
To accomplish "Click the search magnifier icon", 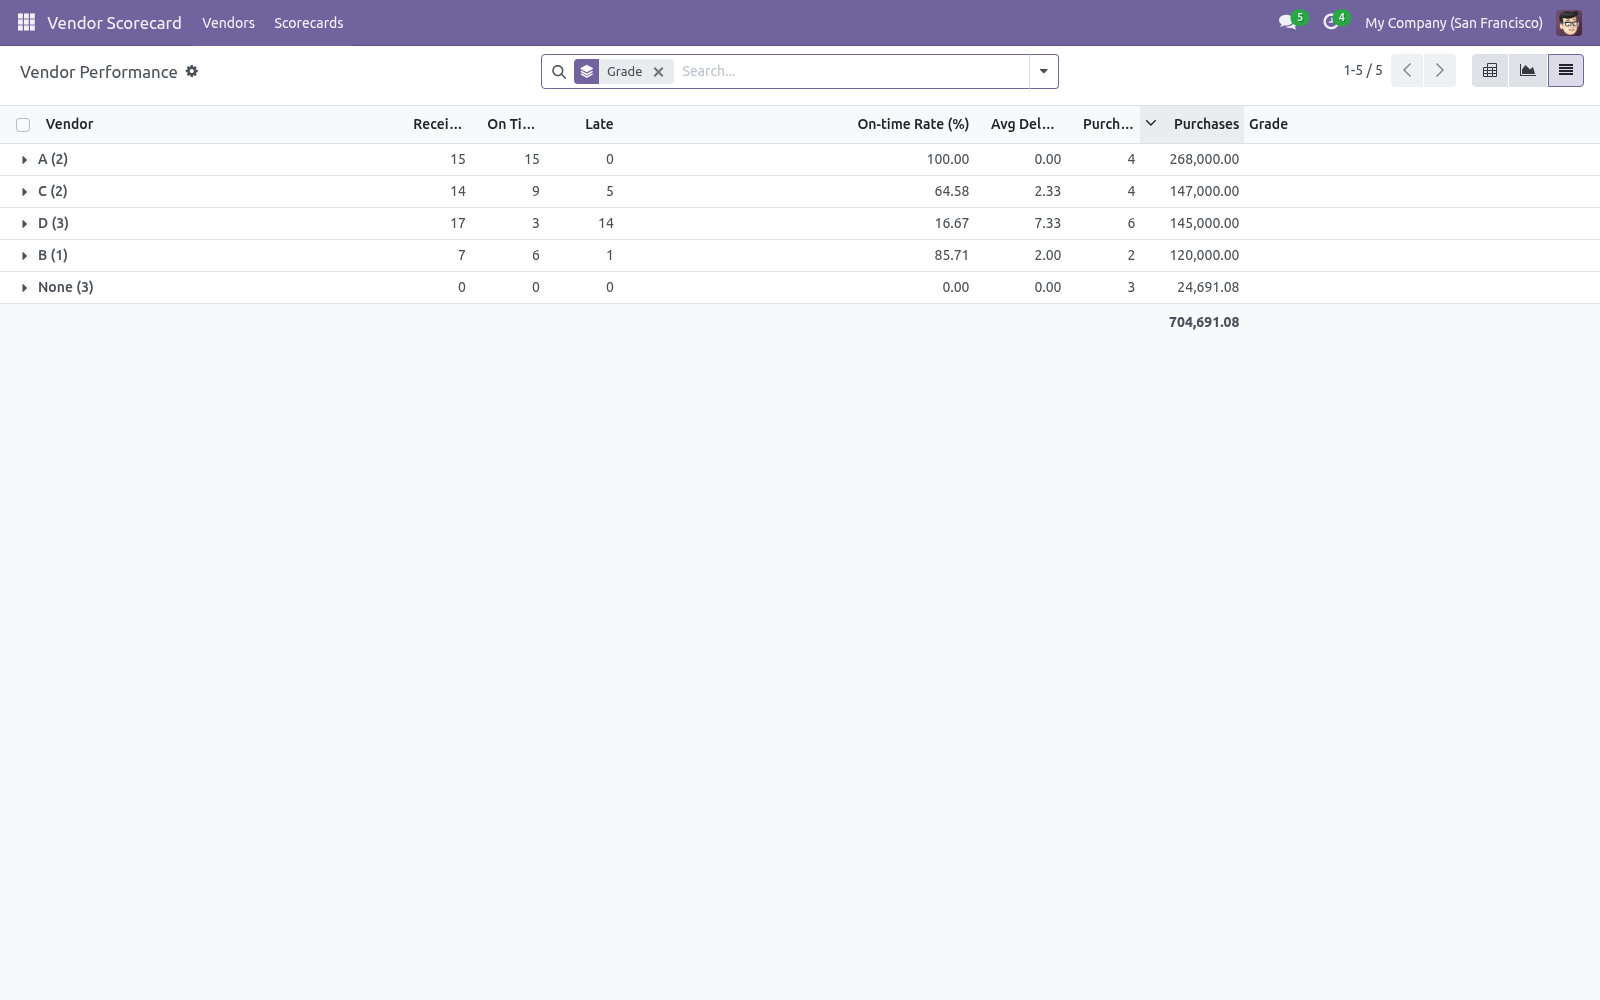I will (x=559, y=71).
